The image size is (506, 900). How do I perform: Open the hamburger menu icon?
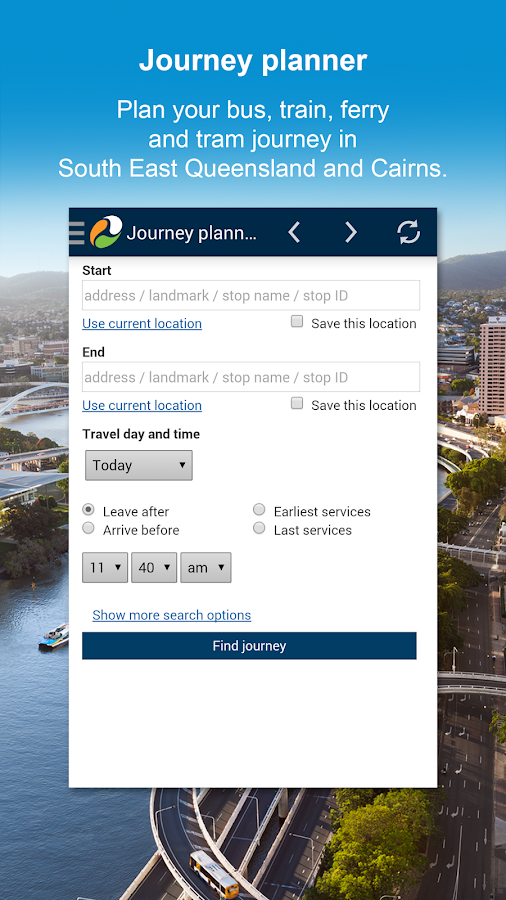coord(77,232)
